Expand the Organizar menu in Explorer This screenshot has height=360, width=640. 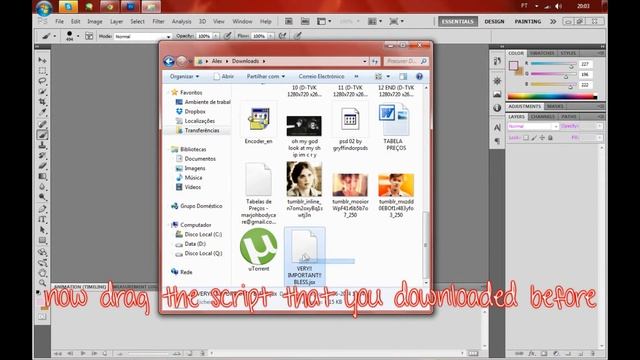184,76
